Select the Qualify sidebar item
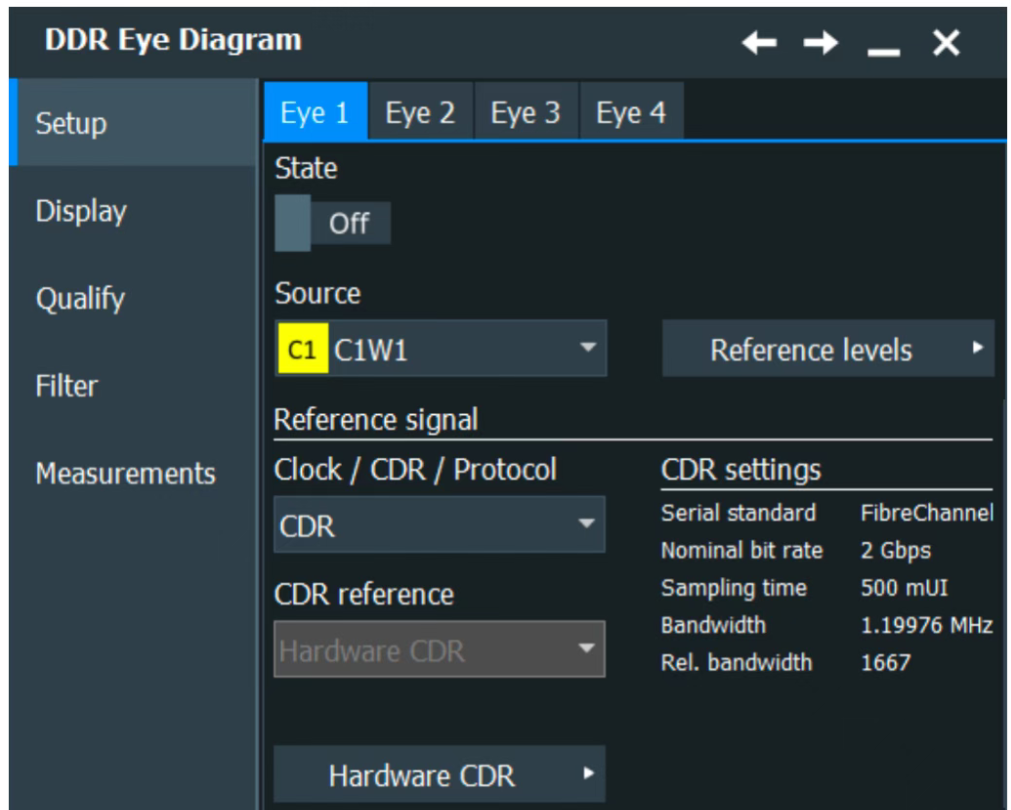 coord(133,298)
